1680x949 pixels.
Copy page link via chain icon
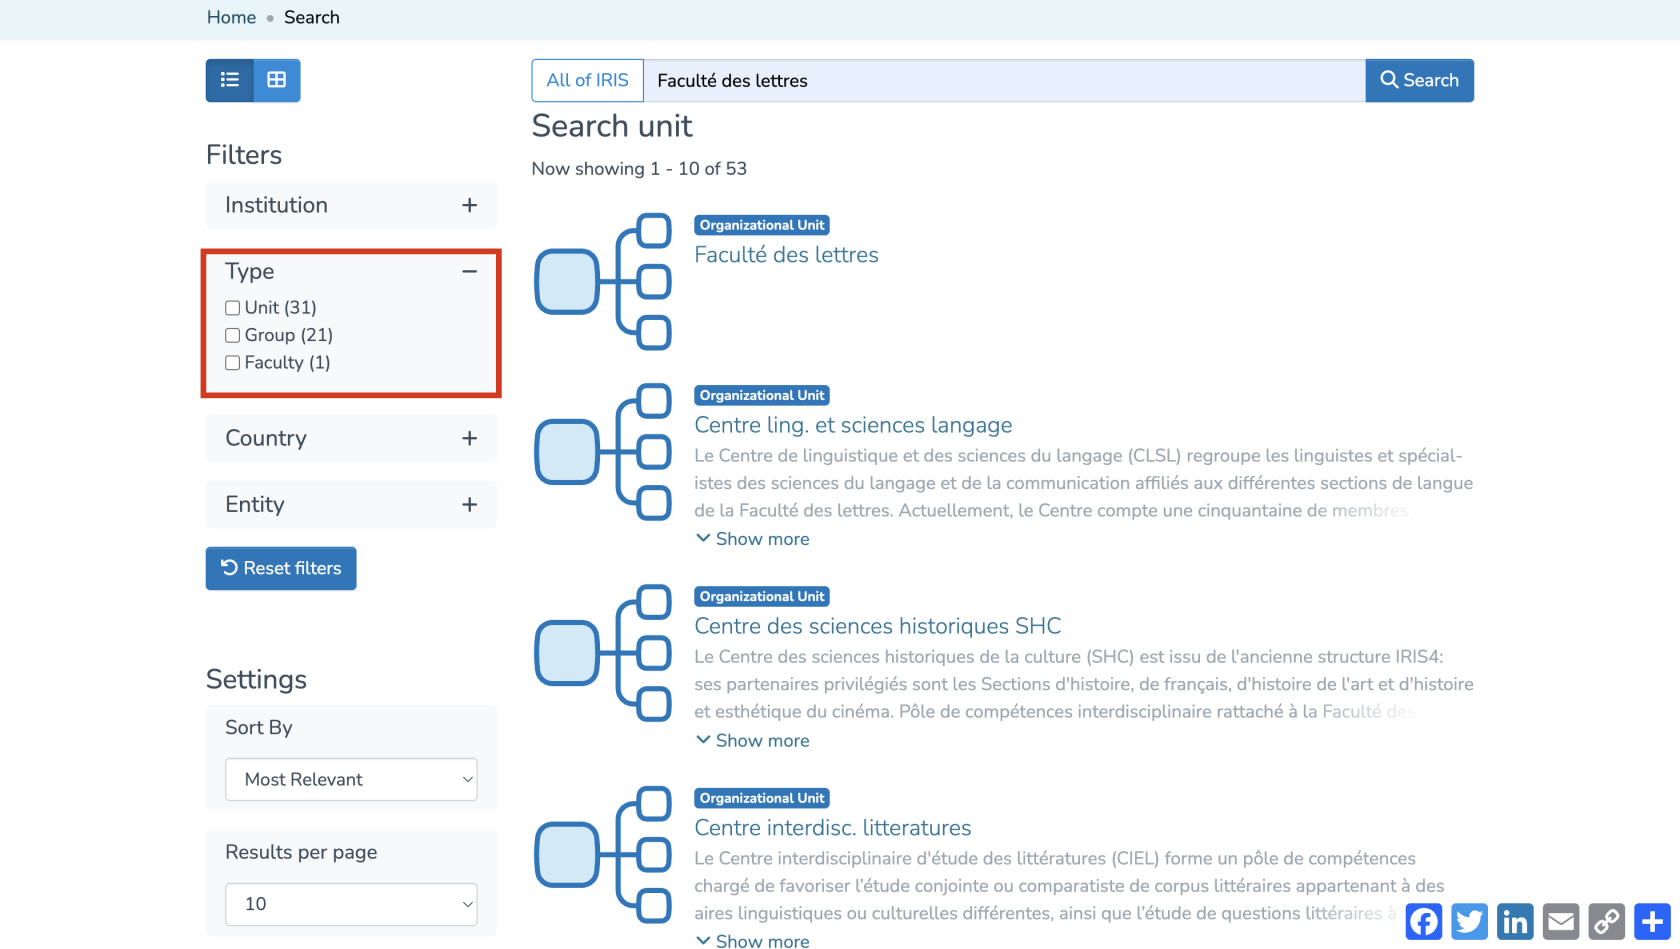1607,921
